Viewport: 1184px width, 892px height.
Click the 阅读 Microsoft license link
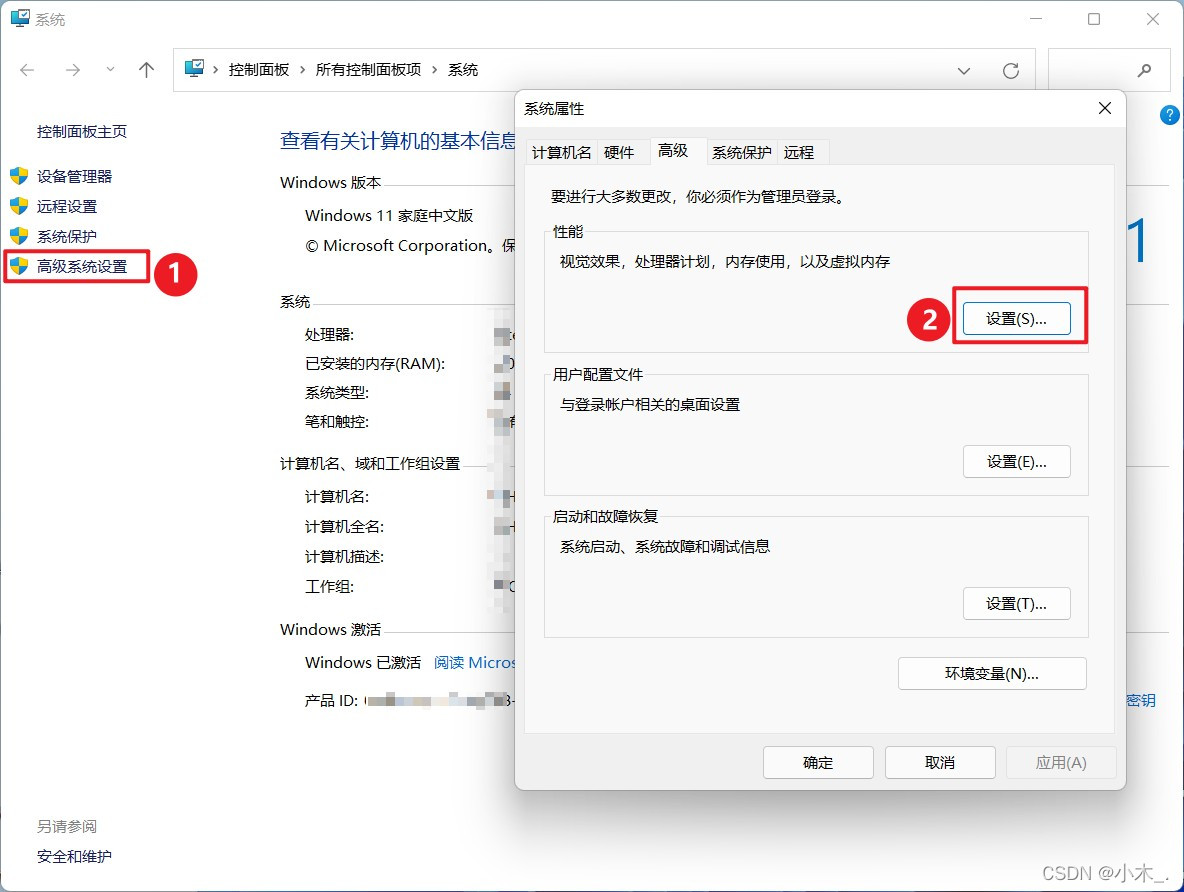(474, 662)
